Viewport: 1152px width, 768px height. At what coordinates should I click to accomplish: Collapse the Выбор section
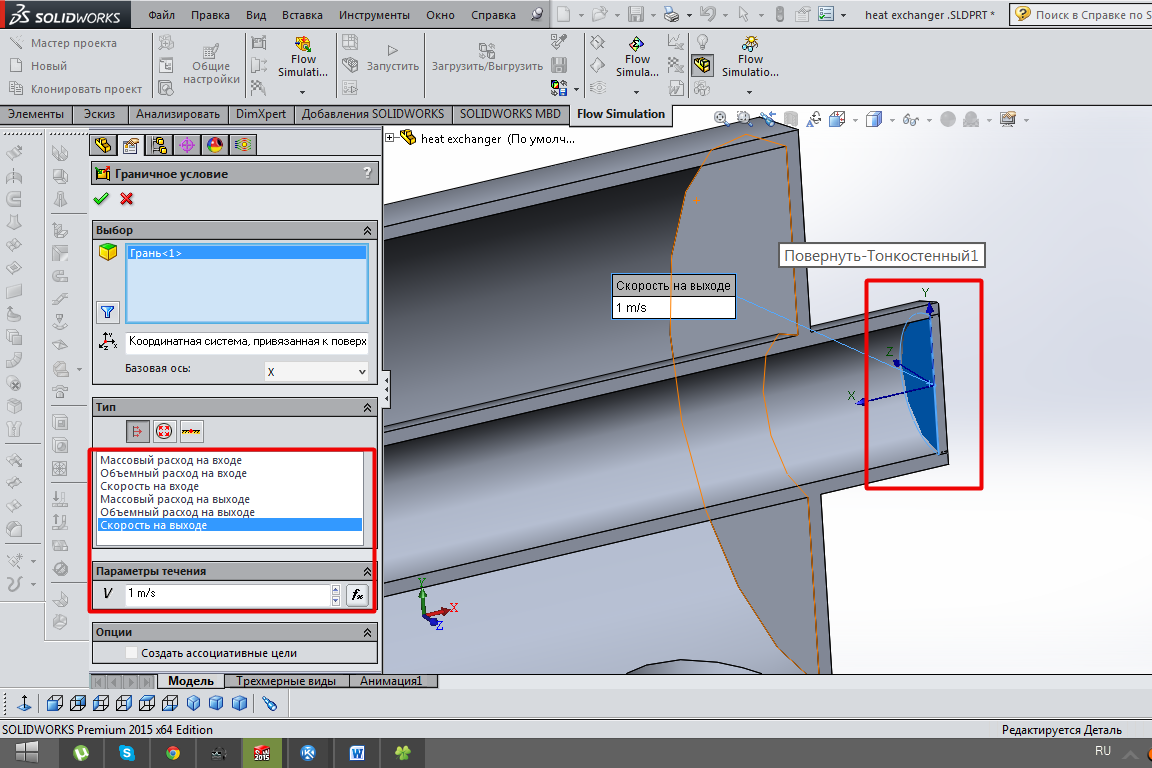point(367,230)
